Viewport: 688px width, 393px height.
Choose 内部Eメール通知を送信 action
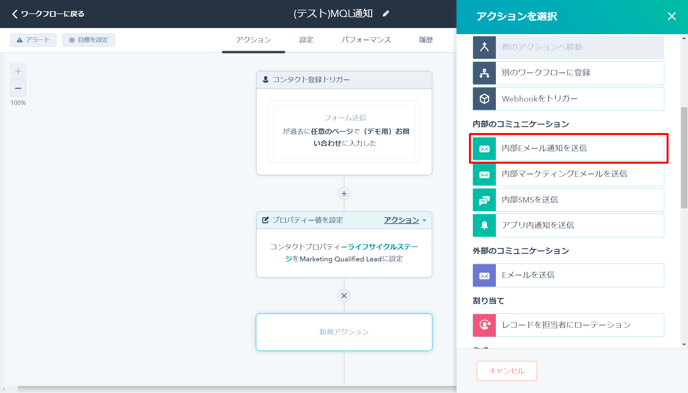pos(568,149)
